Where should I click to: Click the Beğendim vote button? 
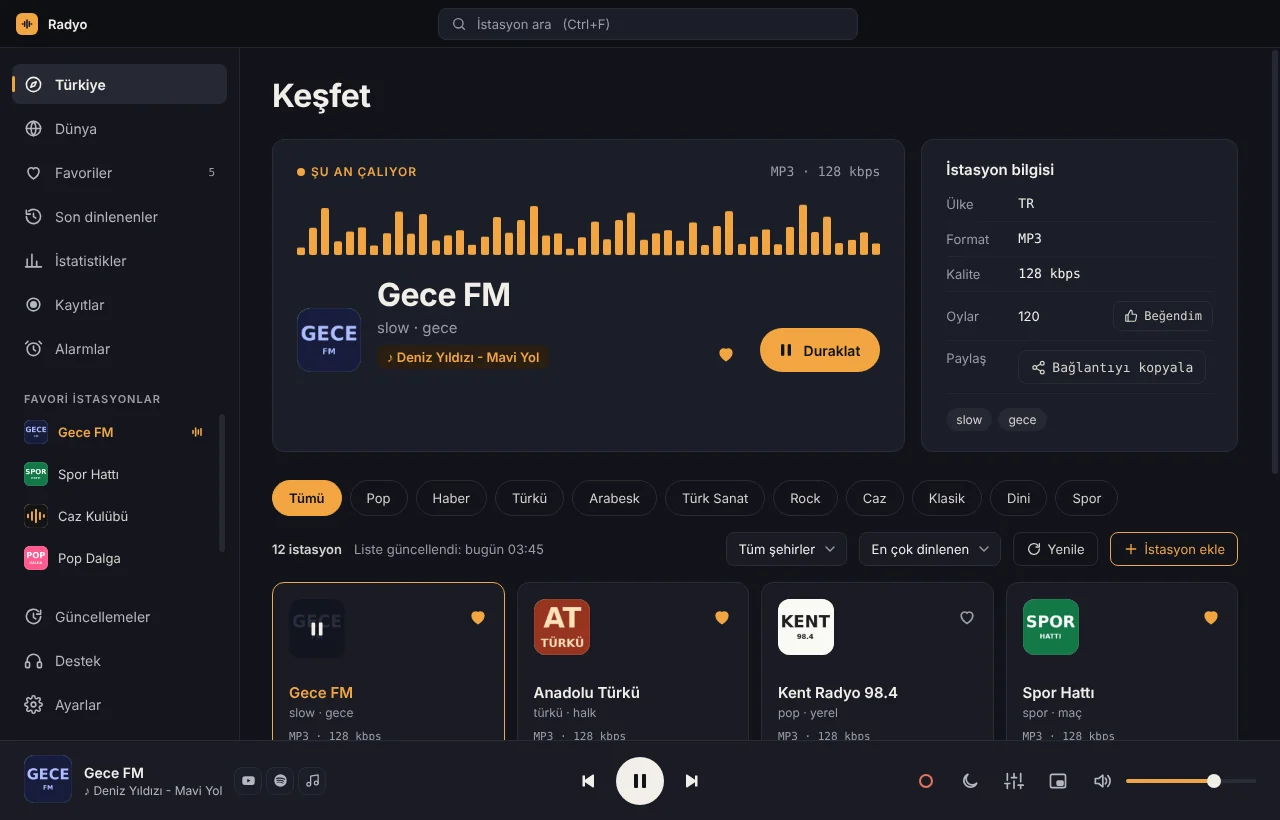(1163, 316)
